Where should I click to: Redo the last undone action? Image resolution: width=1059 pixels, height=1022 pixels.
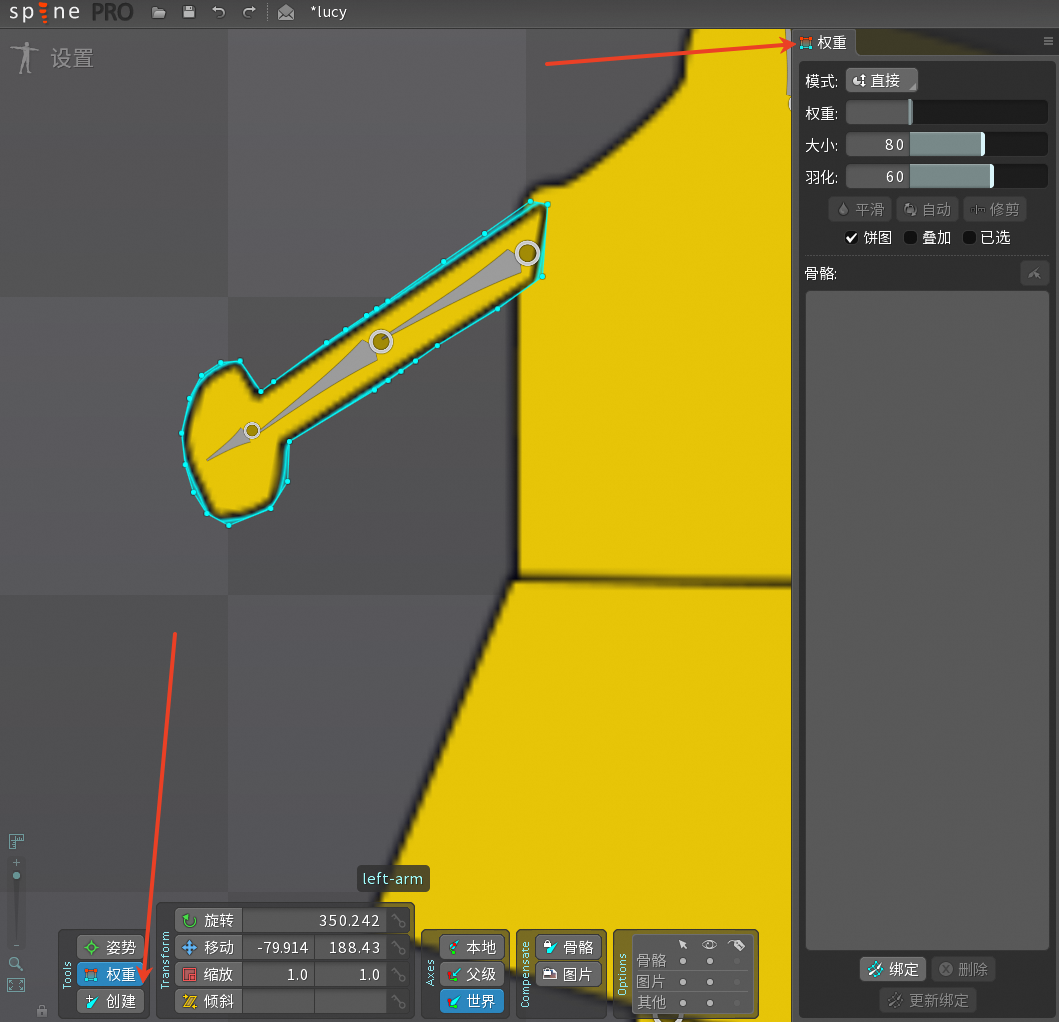pos(249,12)
